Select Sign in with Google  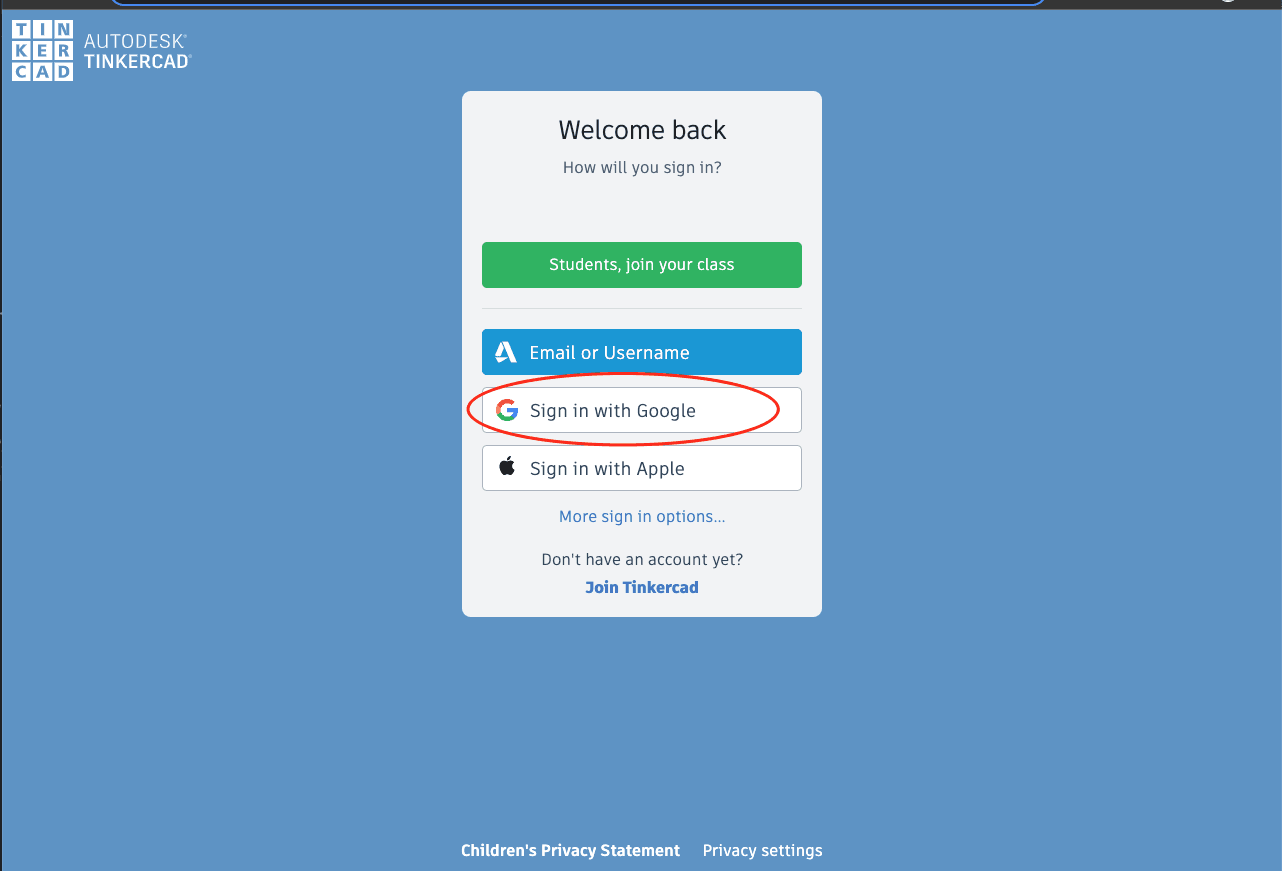coord(642,410)
